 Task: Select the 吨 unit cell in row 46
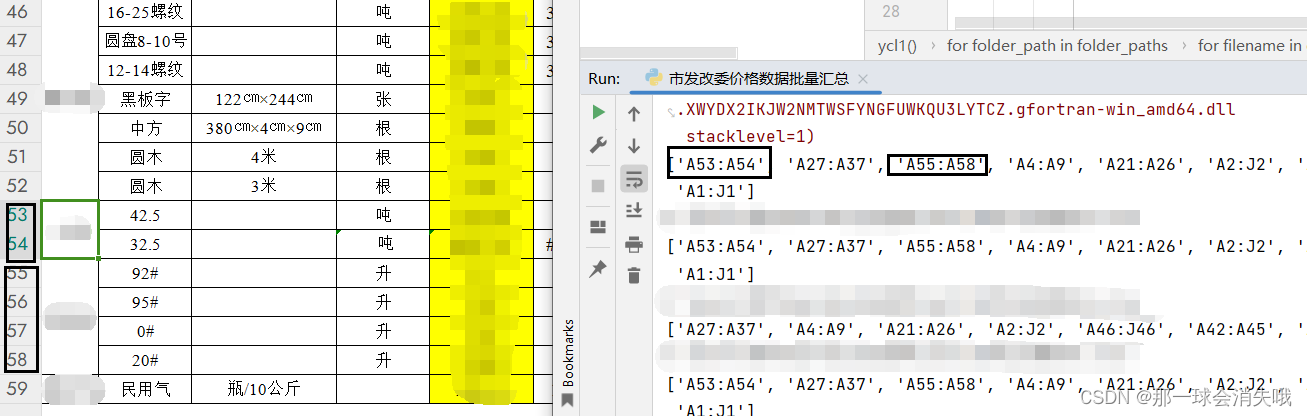click(x=383, y=13)
